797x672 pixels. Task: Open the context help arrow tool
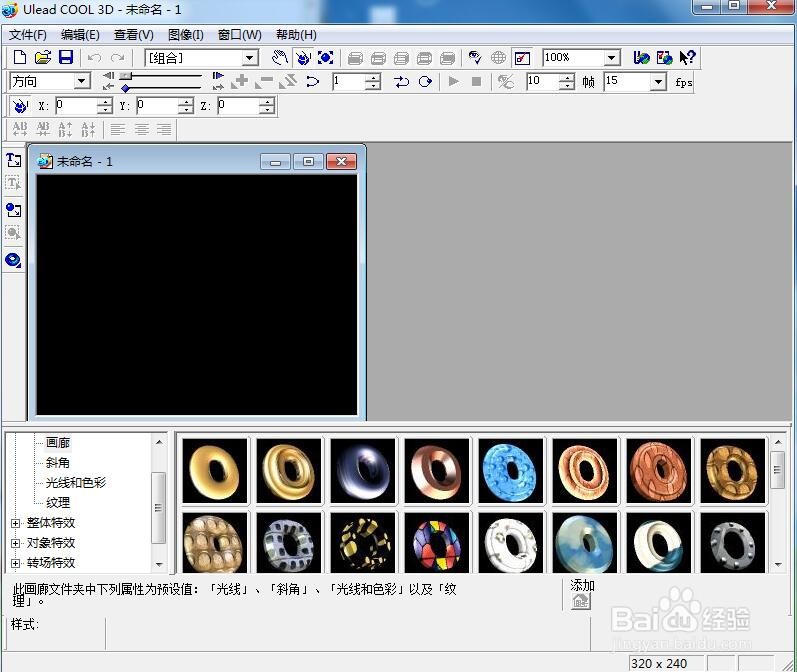click(687, 57)
